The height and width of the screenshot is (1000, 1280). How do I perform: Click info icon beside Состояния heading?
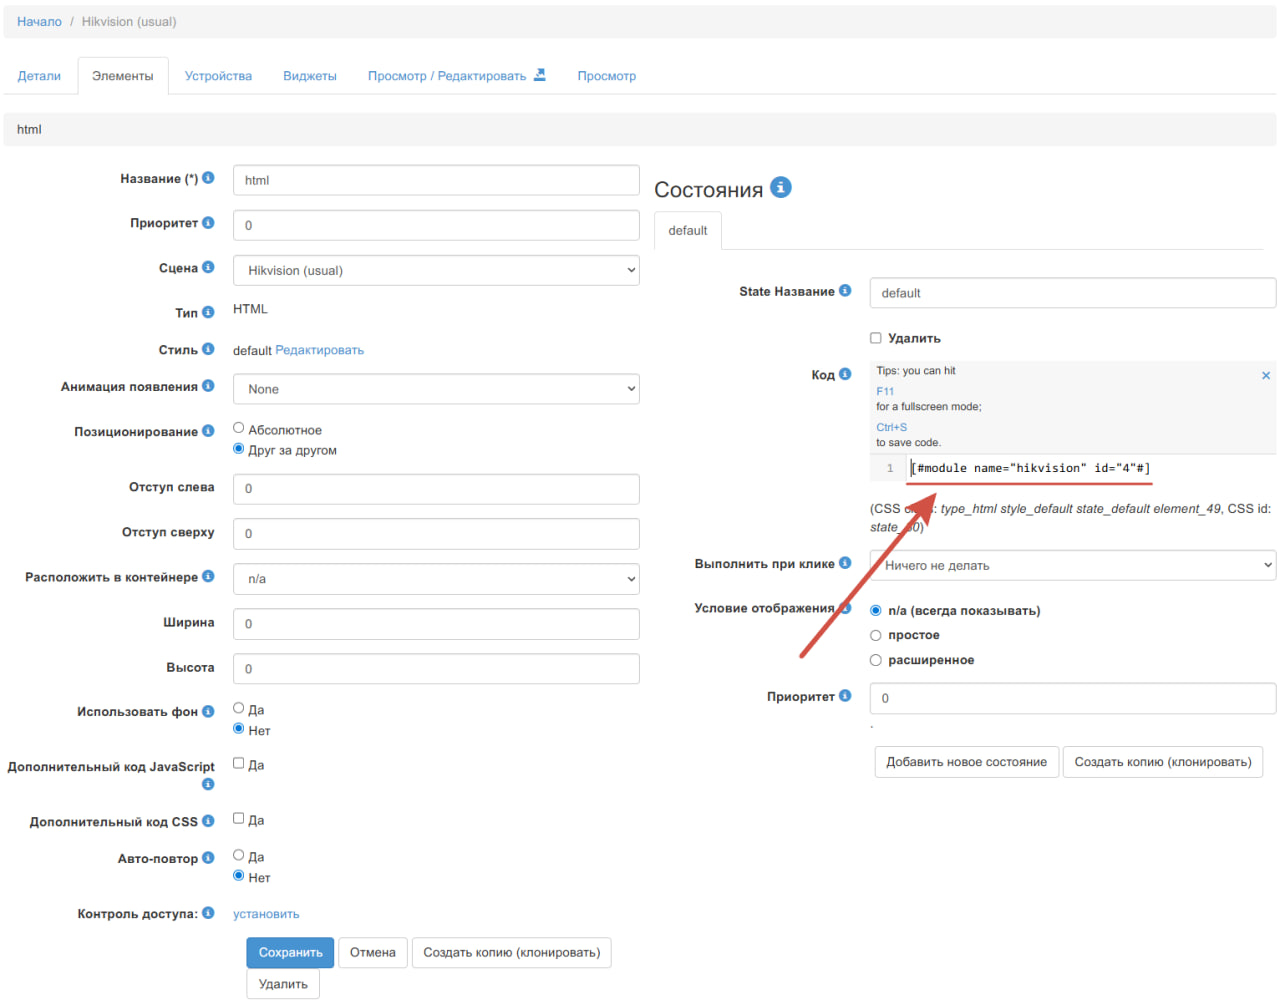(781, 187)
